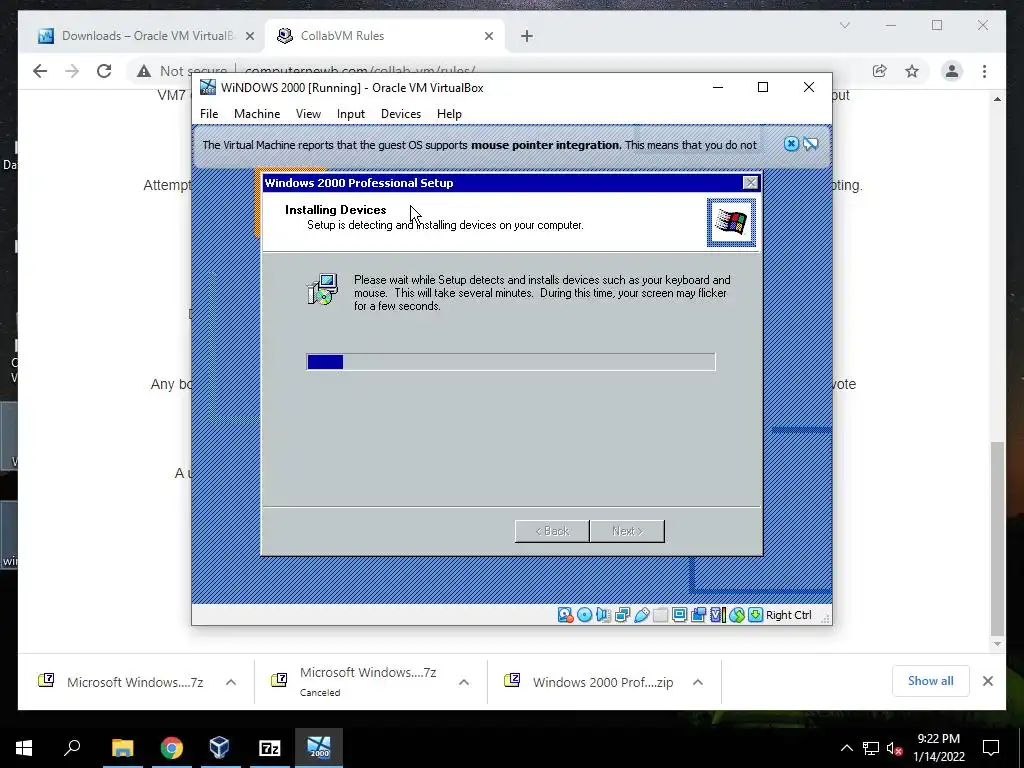1024x768 pixels.
Task: Open the View menu in VirtualBox
Action: (308, 114)
